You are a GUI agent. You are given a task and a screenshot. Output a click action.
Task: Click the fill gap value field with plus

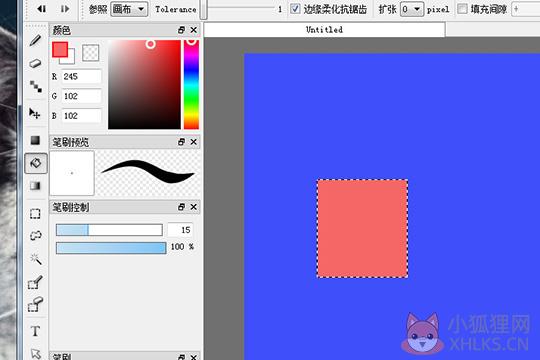coord(526,9)
